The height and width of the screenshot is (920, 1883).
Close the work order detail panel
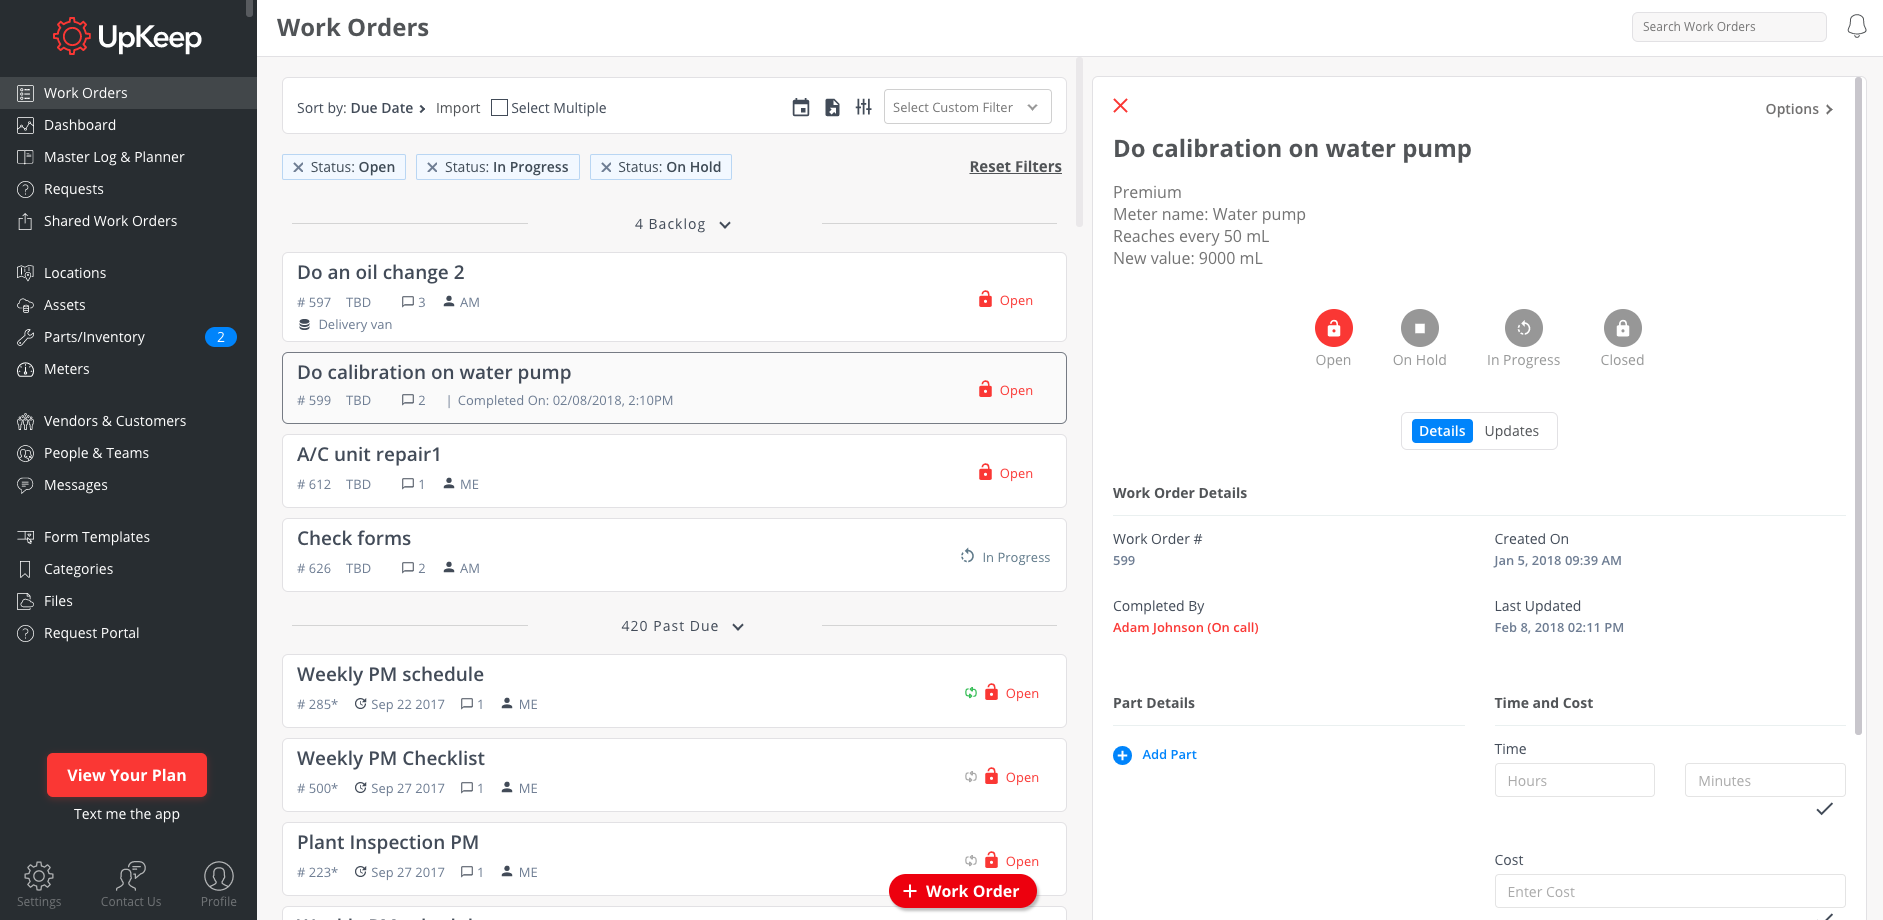1121,106
